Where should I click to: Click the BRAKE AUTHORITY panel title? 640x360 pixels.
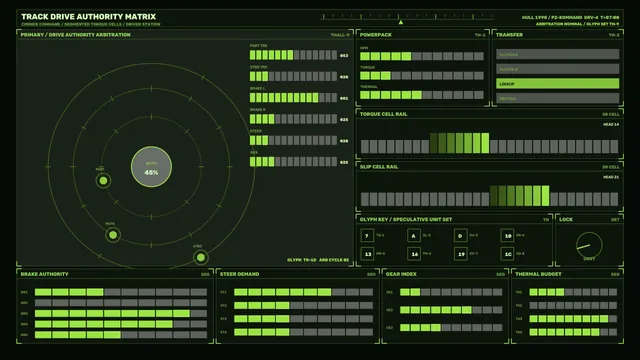[x=44, y=274]
